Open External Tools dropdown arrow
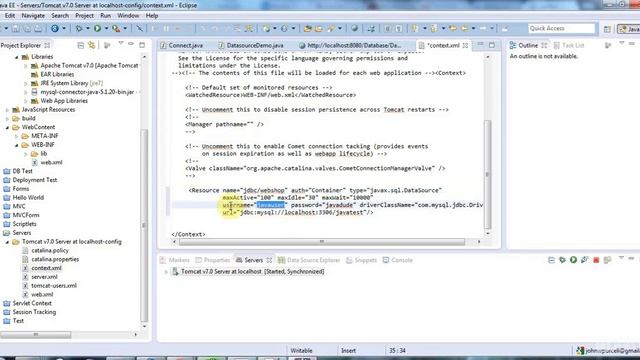This screenshot has height=360, width=640. click(125, 29)
